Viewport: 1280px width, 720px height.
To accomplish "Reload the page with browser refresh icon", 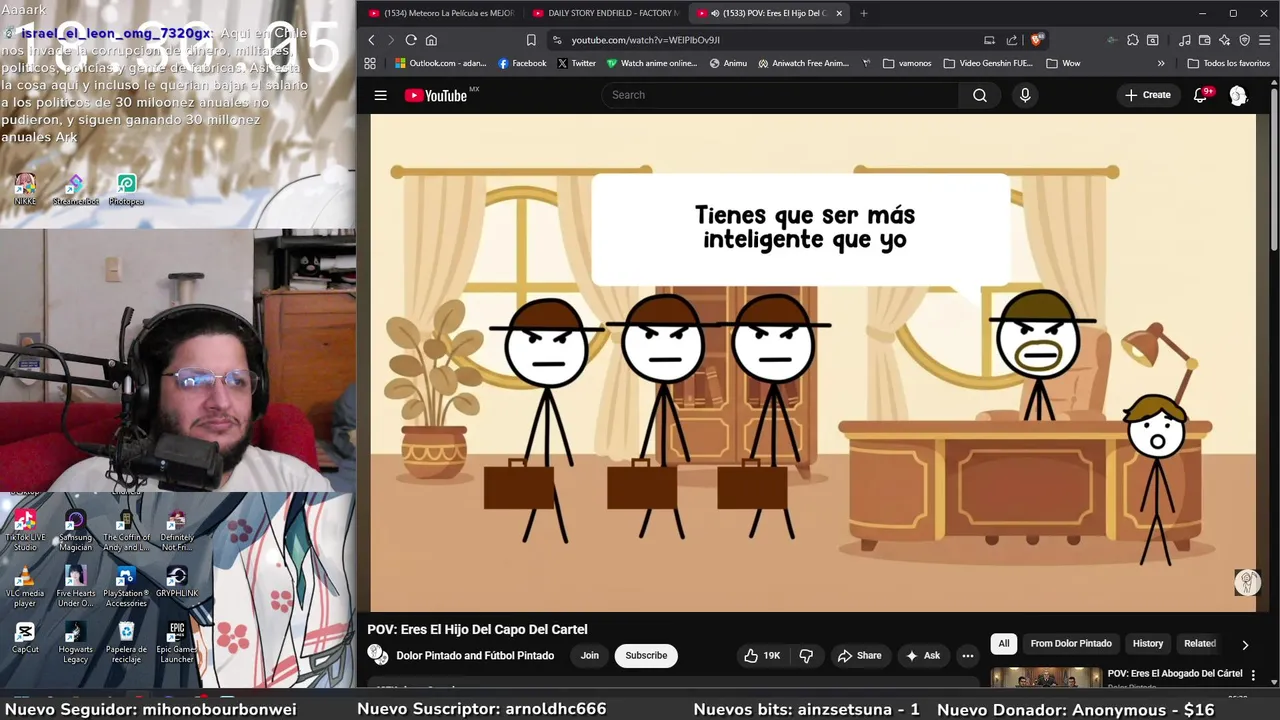I will [x=411, y=40].
